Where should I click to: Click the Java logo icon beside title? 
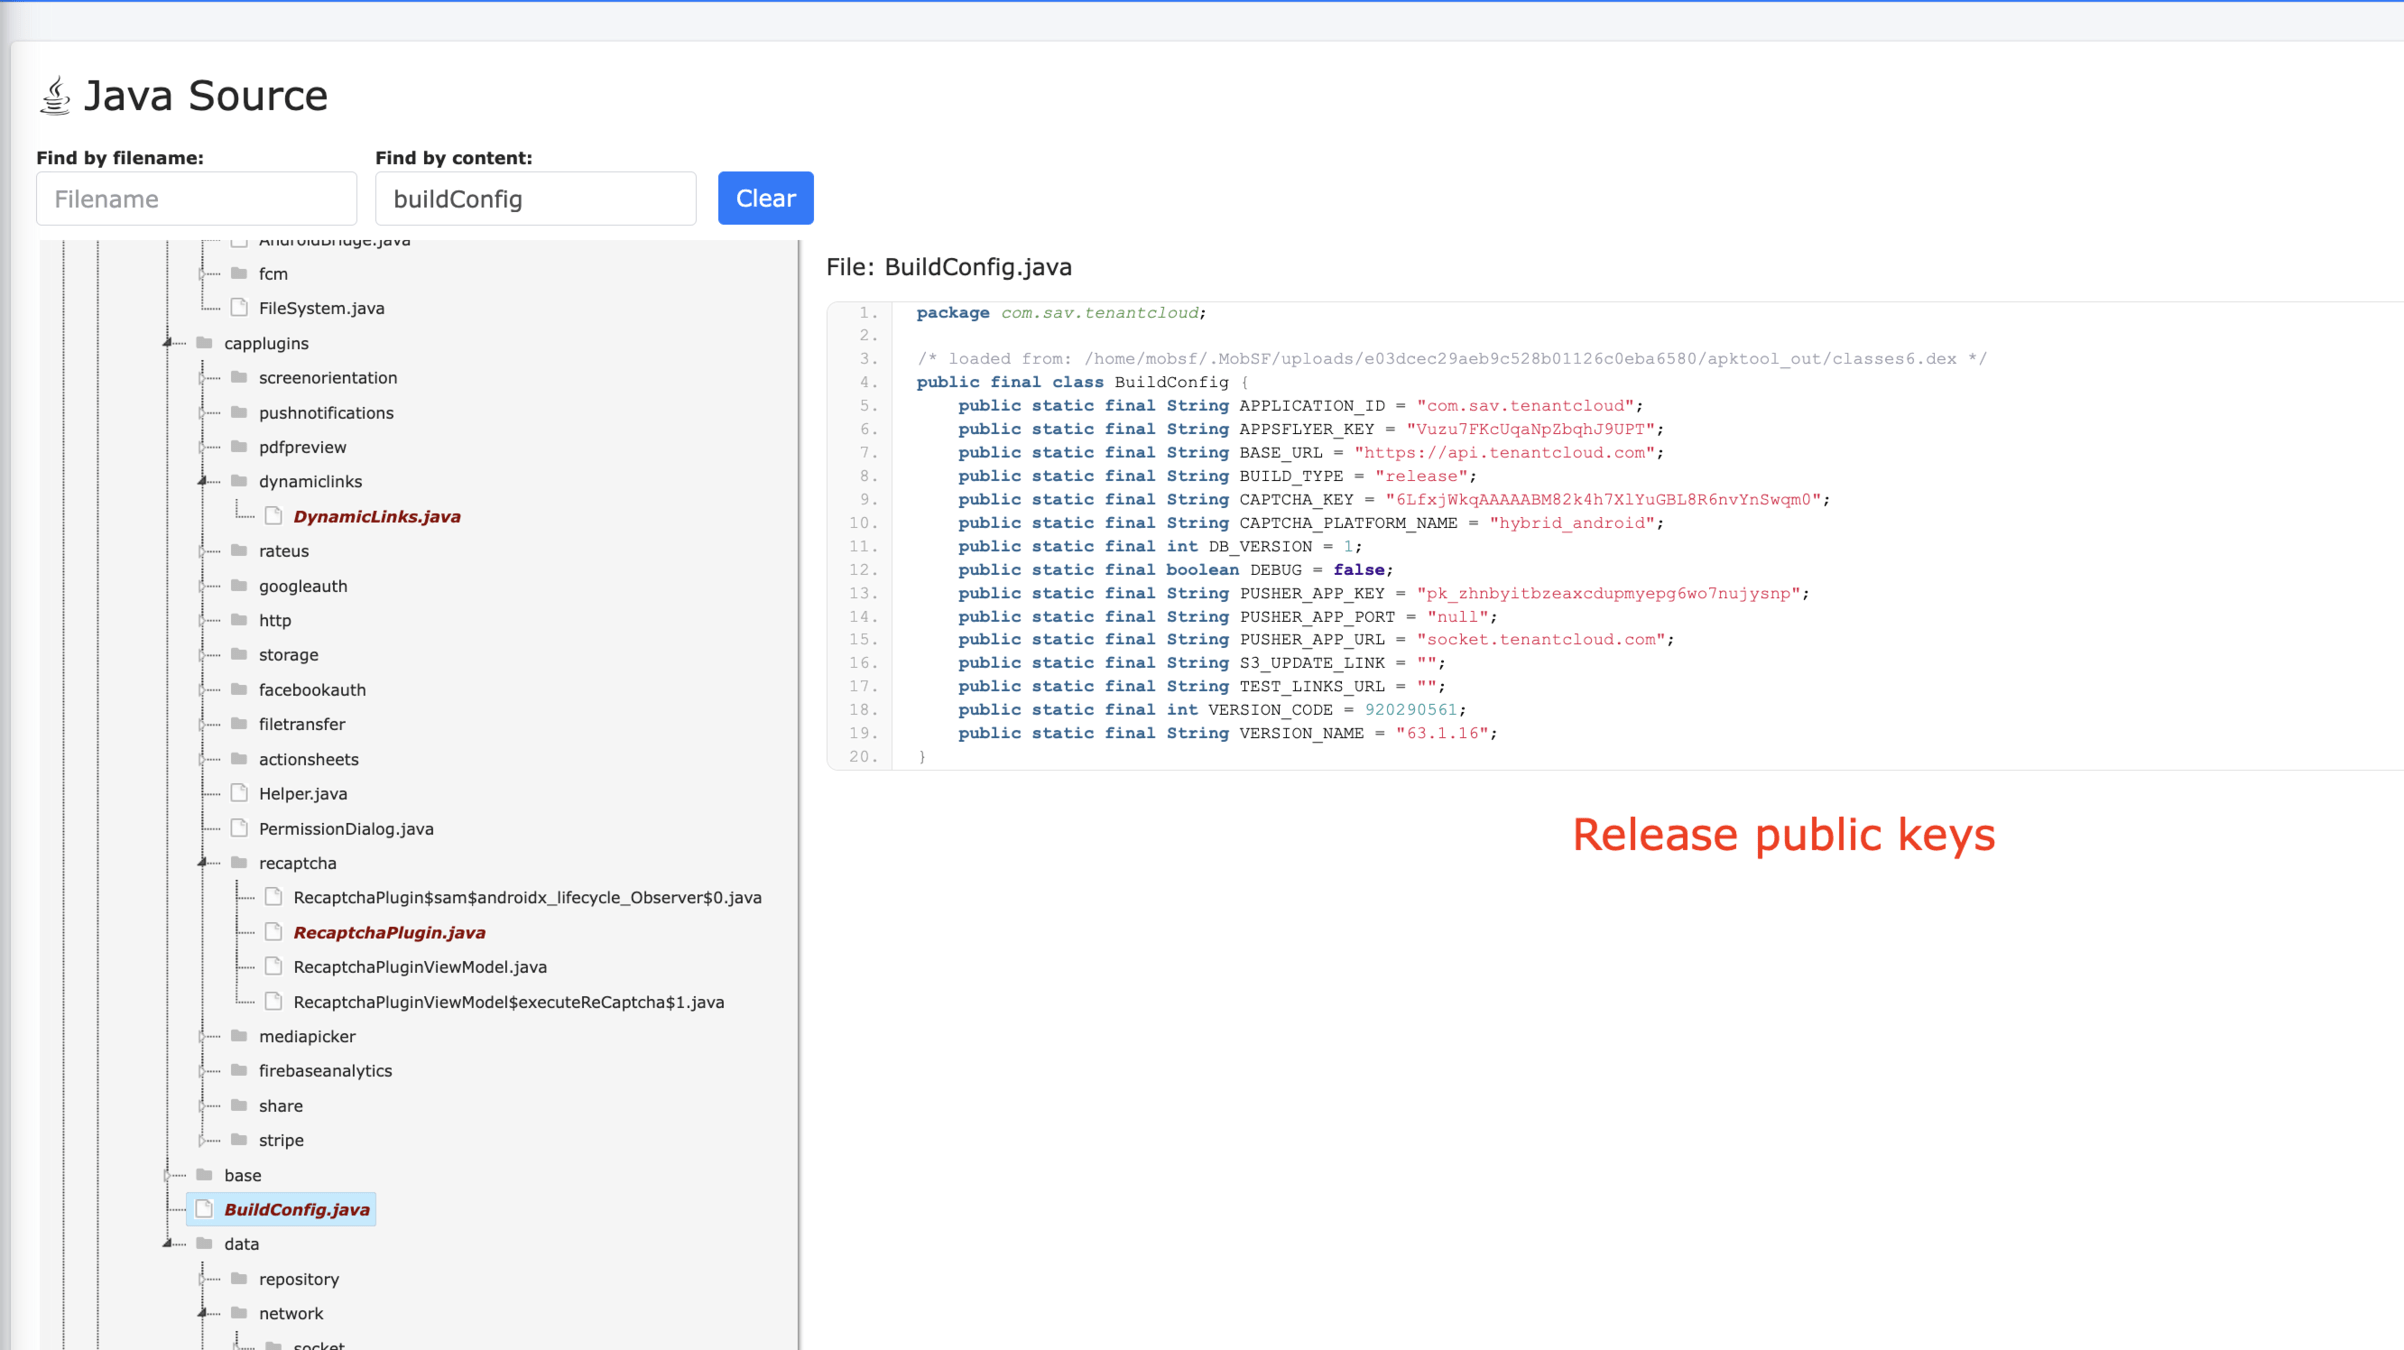point(55,96)
